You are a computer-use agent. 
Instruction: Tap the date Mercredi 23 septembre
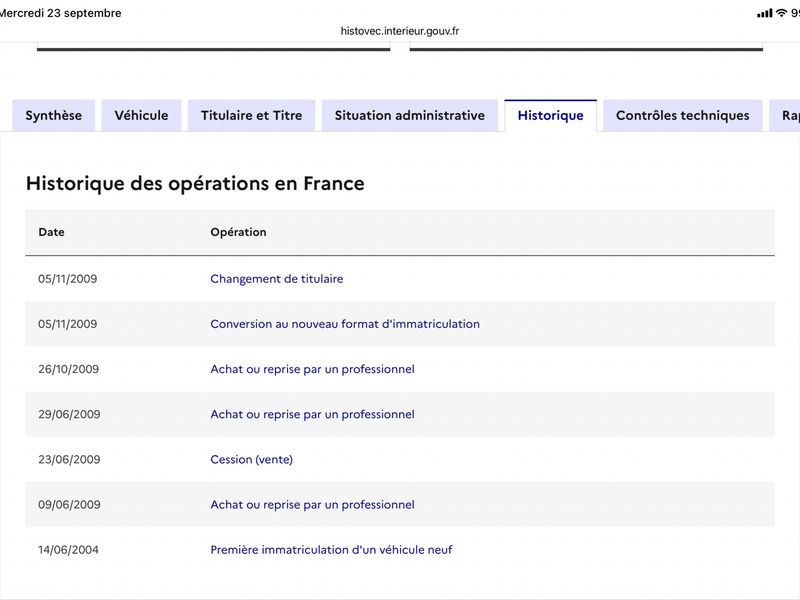click(x=60, y=13)
